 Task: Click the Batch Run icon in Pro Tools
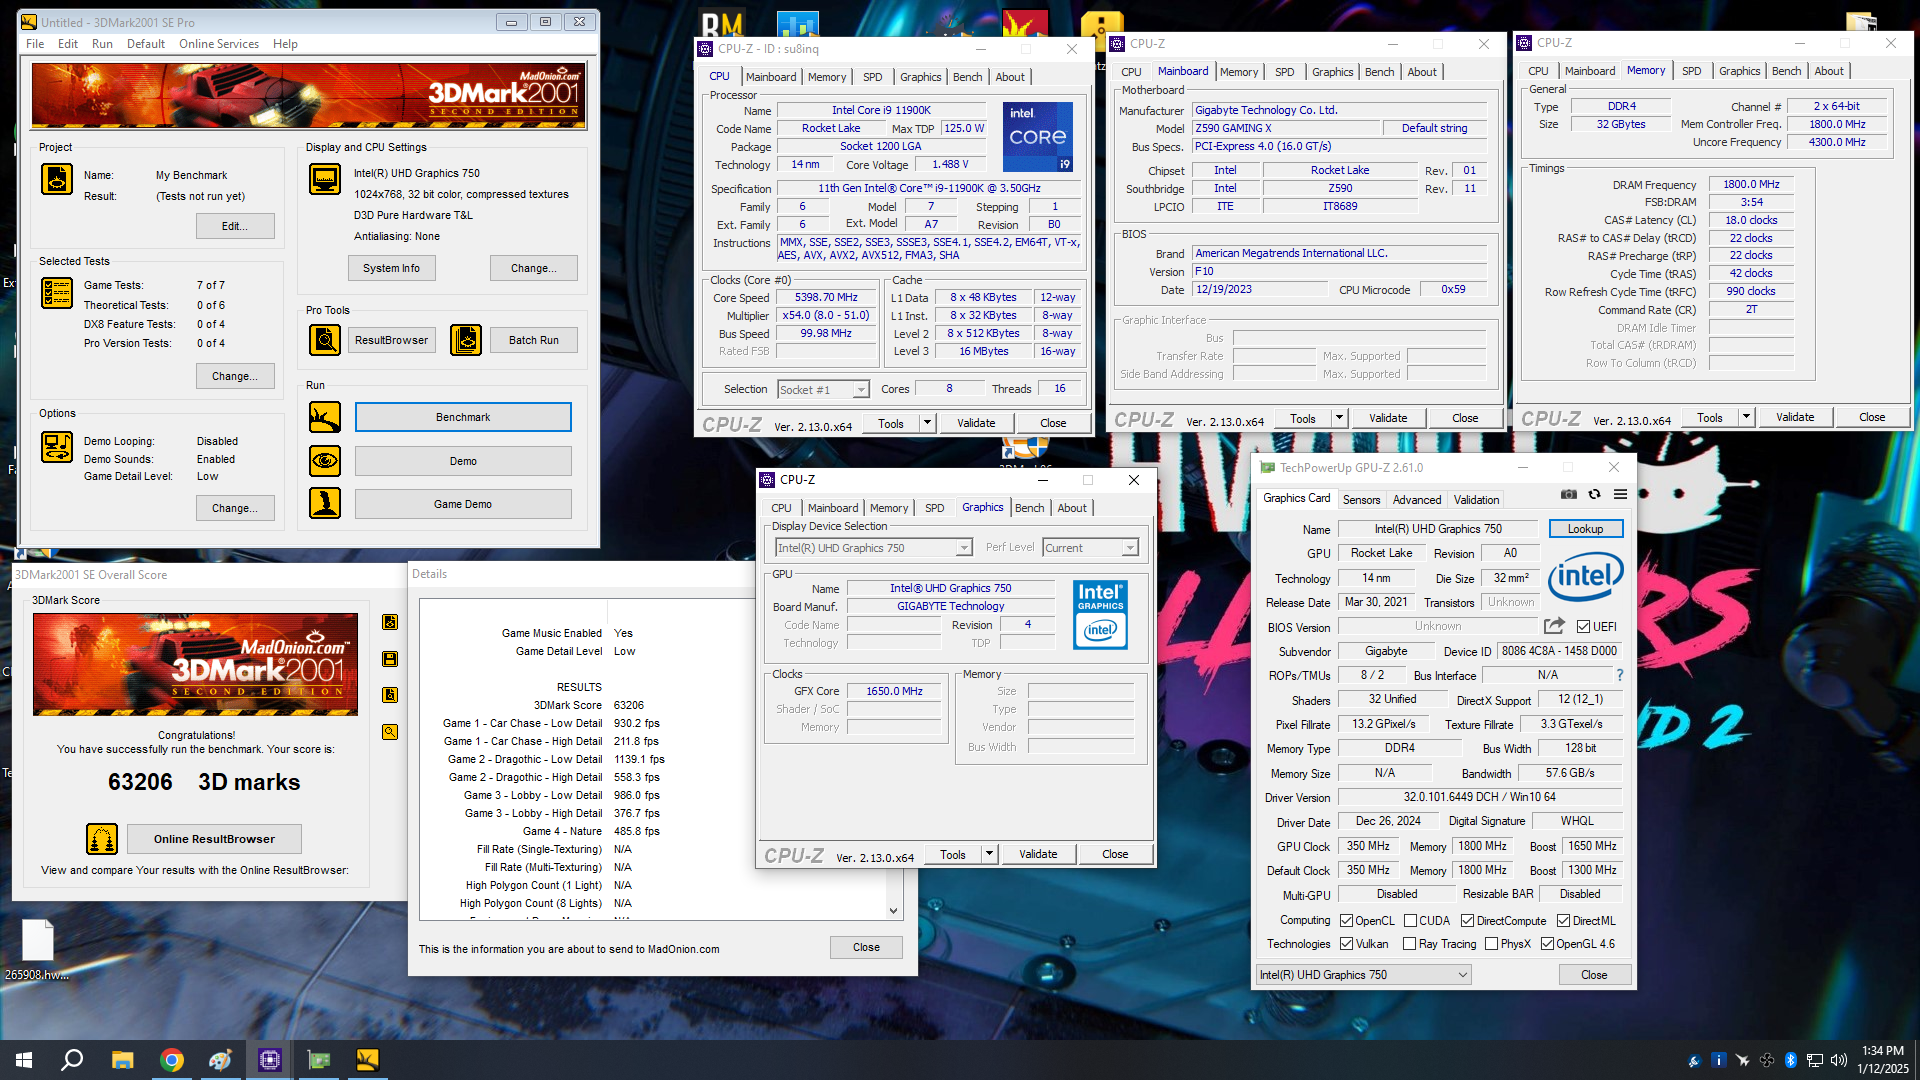coord(466,340)
